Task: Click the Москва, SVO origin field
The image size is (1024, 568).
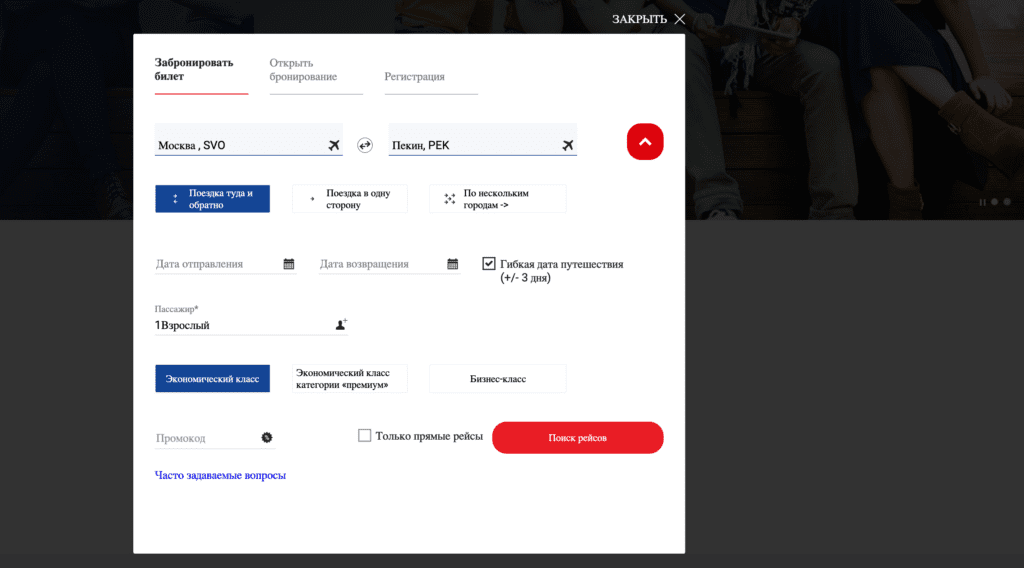Action: point(249,140)
